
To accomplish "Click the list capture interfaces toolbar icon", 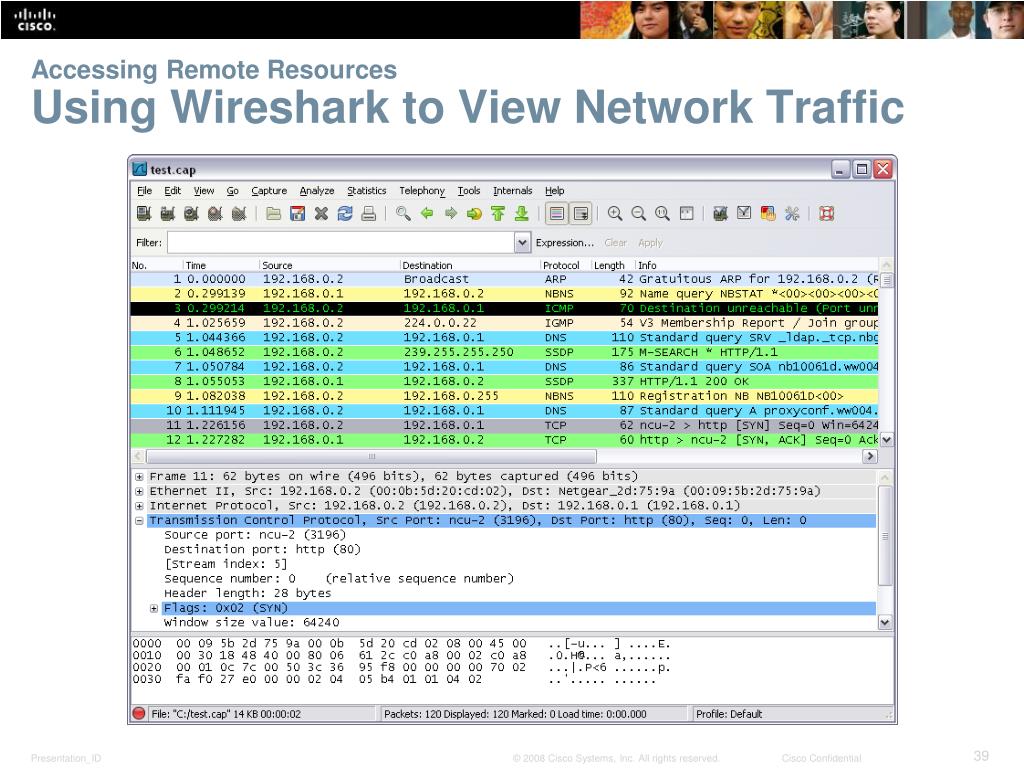I will click(144, 214).
